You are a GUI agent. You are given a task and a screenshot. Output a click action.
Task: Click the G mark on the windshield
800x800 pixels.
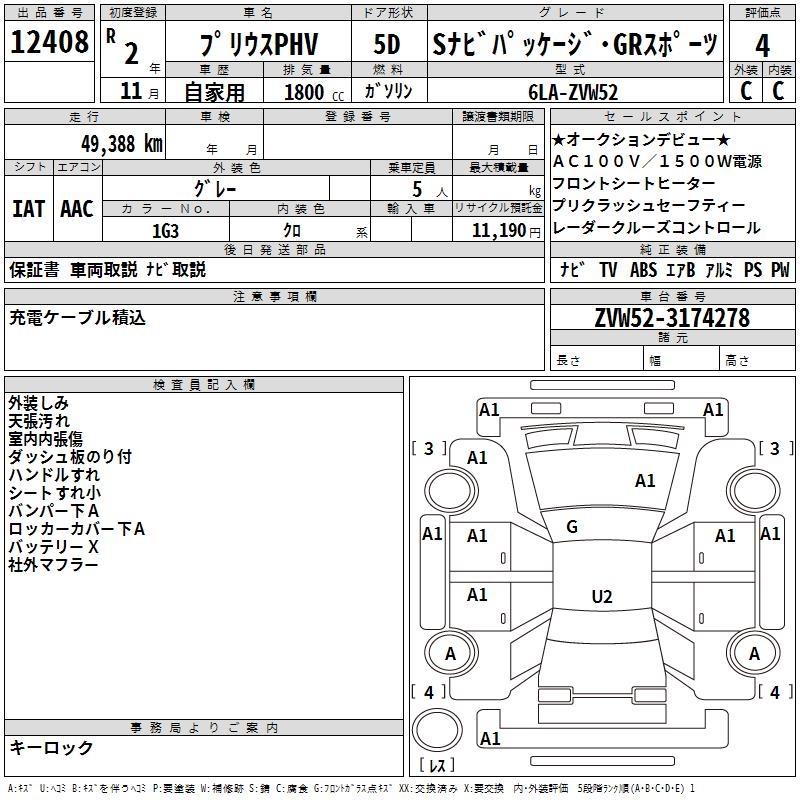point(572,527)
